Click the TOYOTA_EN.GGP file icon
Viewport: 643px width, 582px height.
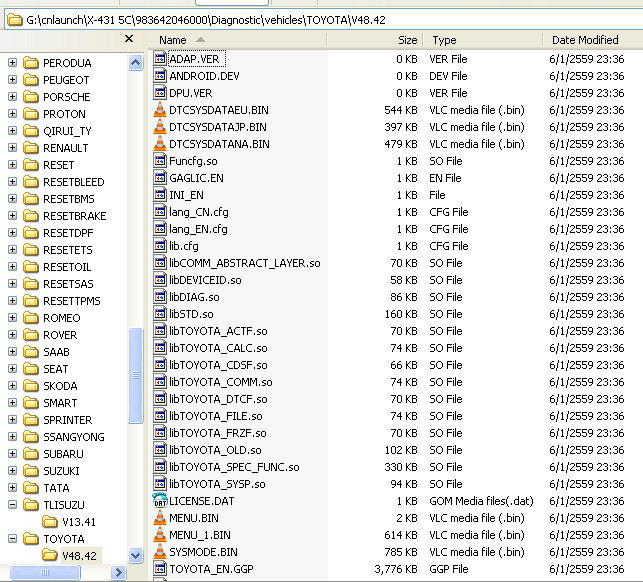coord(160,569)
